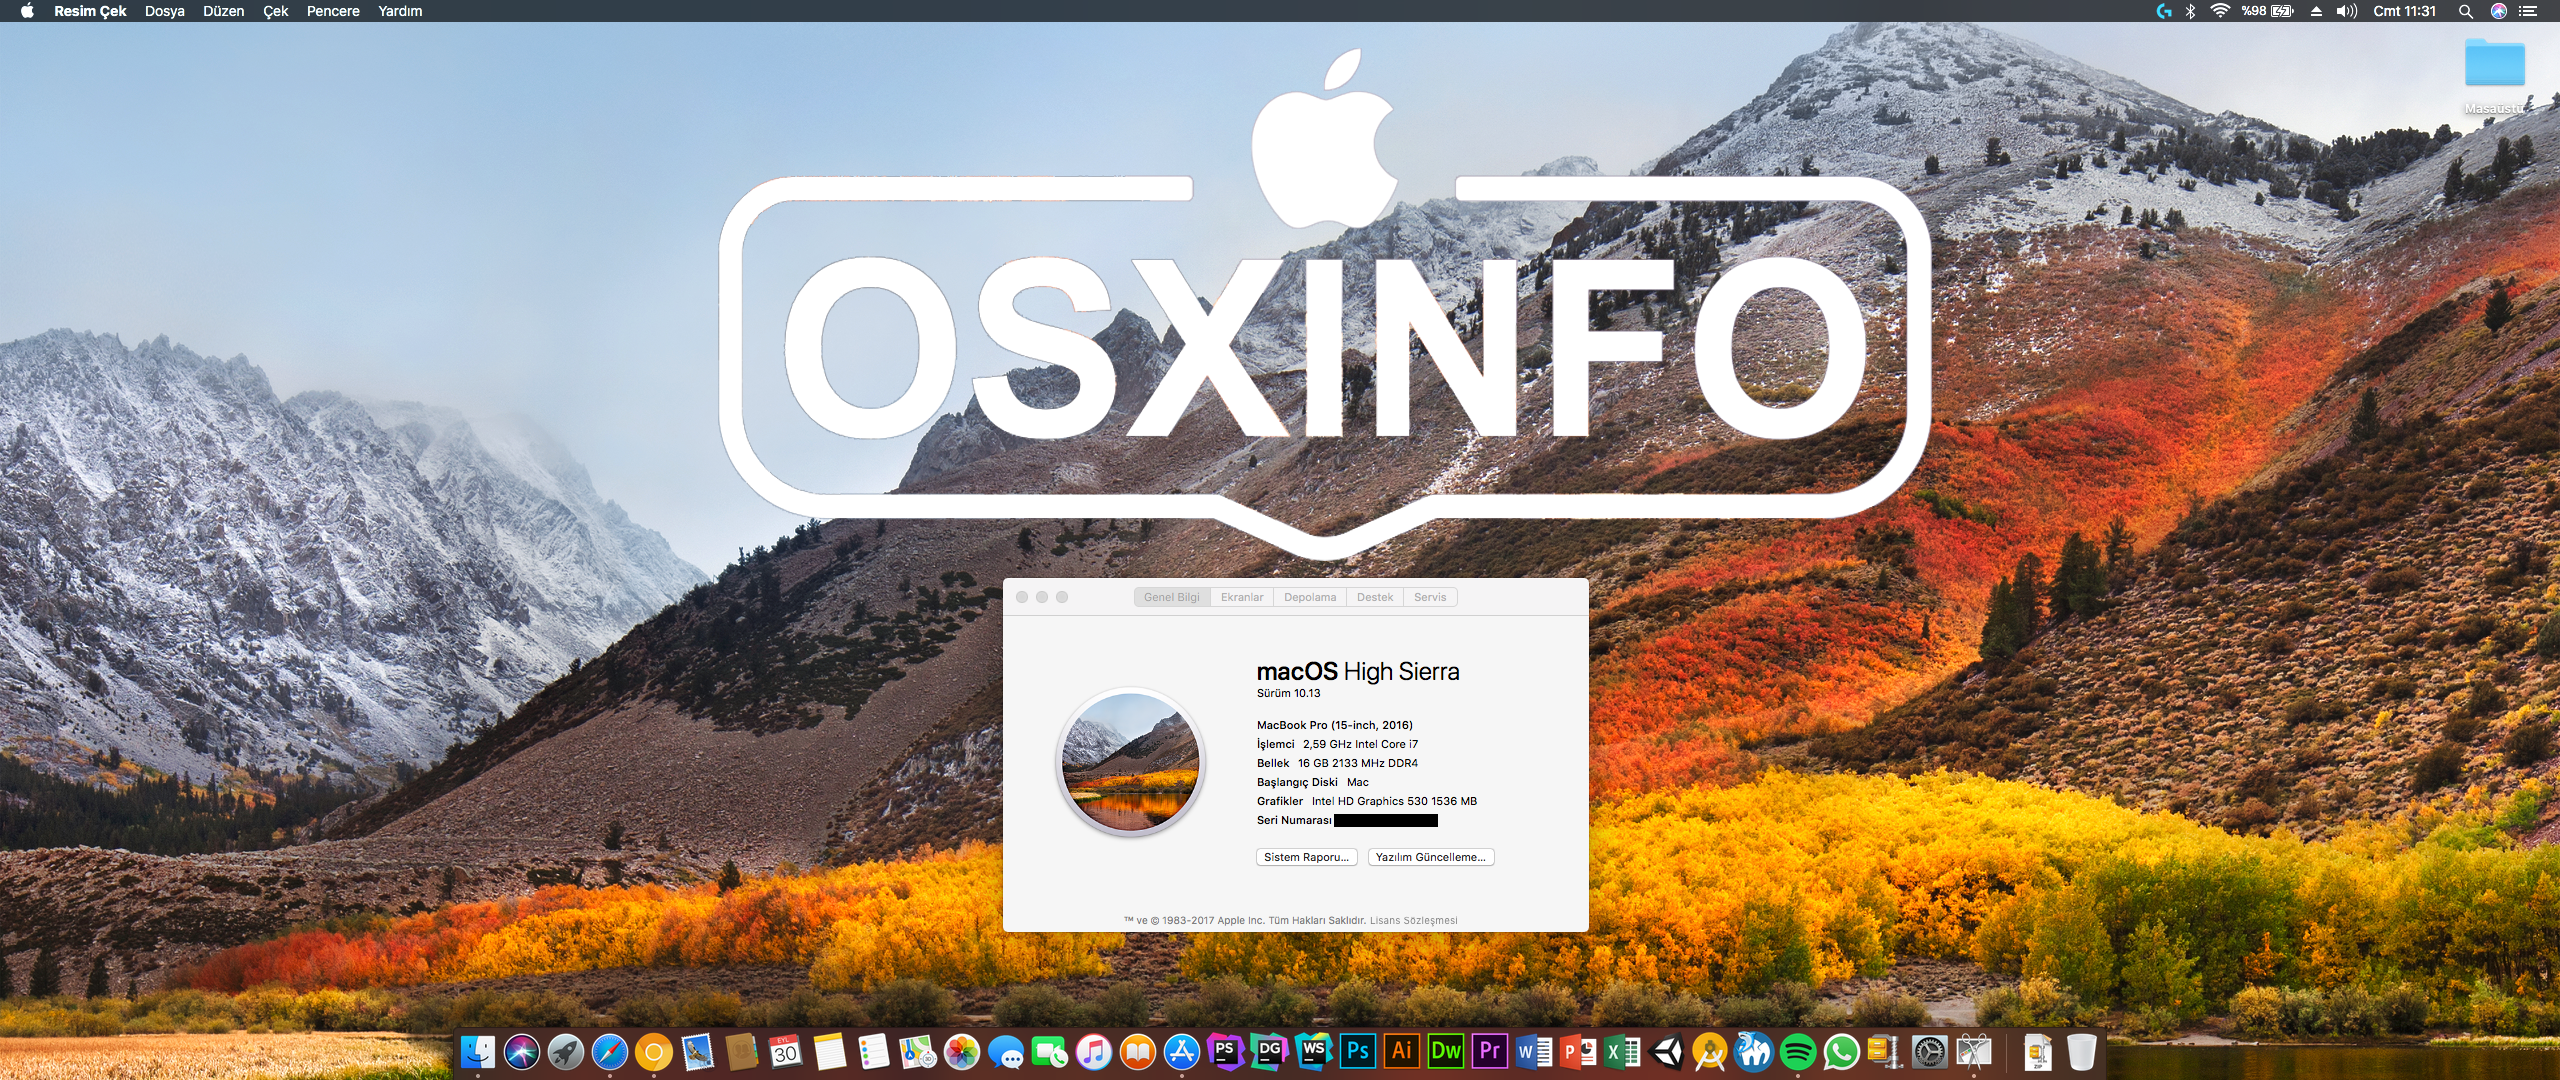
Task: Open Spotify from the dock
Action: 1797,1052
